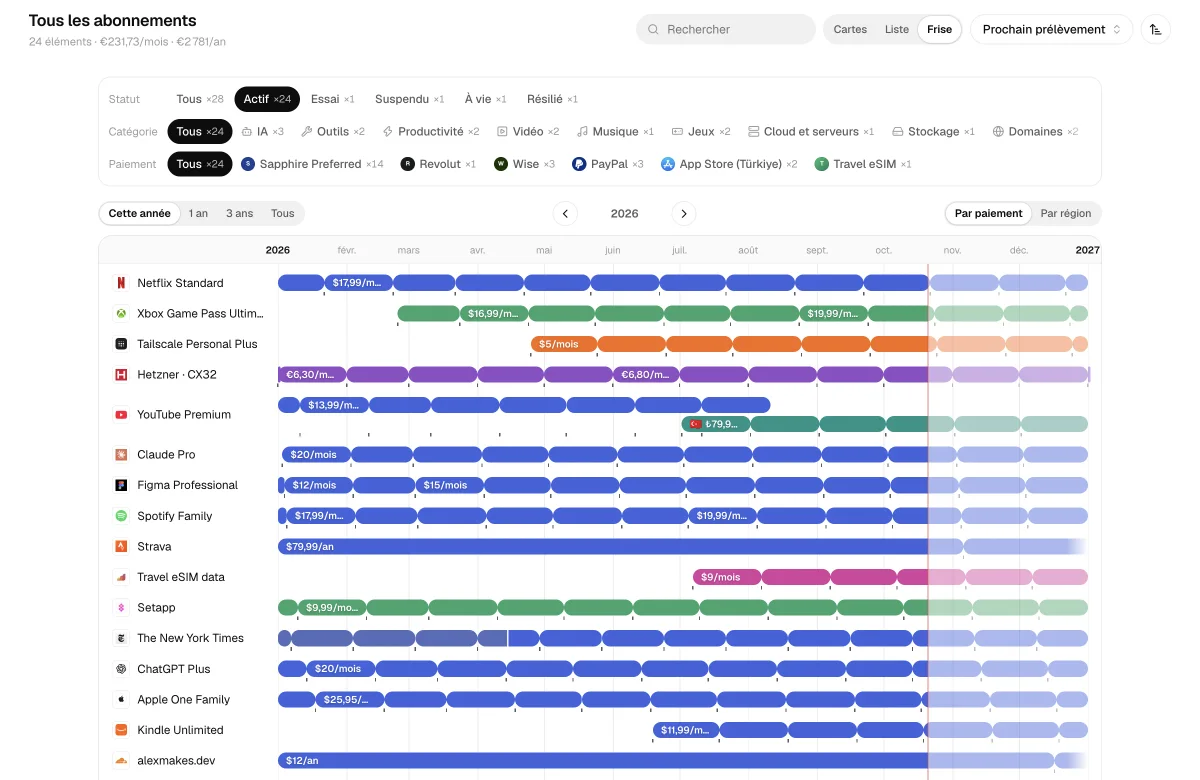Click the Setapp pink icon
The width and height of the screenshot is (1200, 780).
click(x=121, y=608)
